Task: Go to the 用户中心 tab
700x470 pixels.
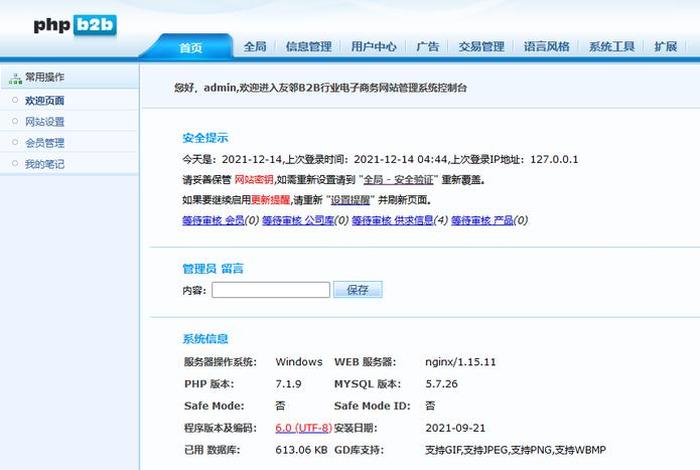Action: (374, 46)
